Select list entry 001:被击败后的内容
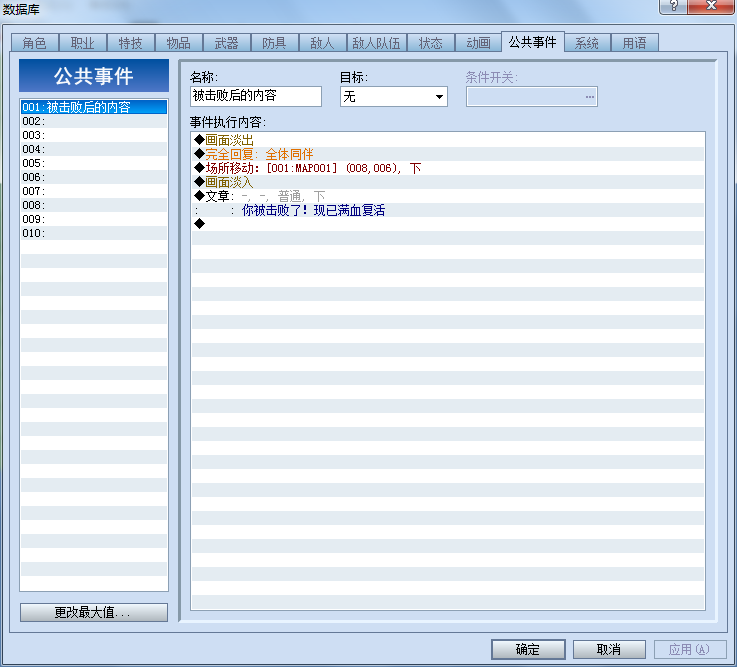The width and height of the screenshot is (737, 667). pos(94,107)
